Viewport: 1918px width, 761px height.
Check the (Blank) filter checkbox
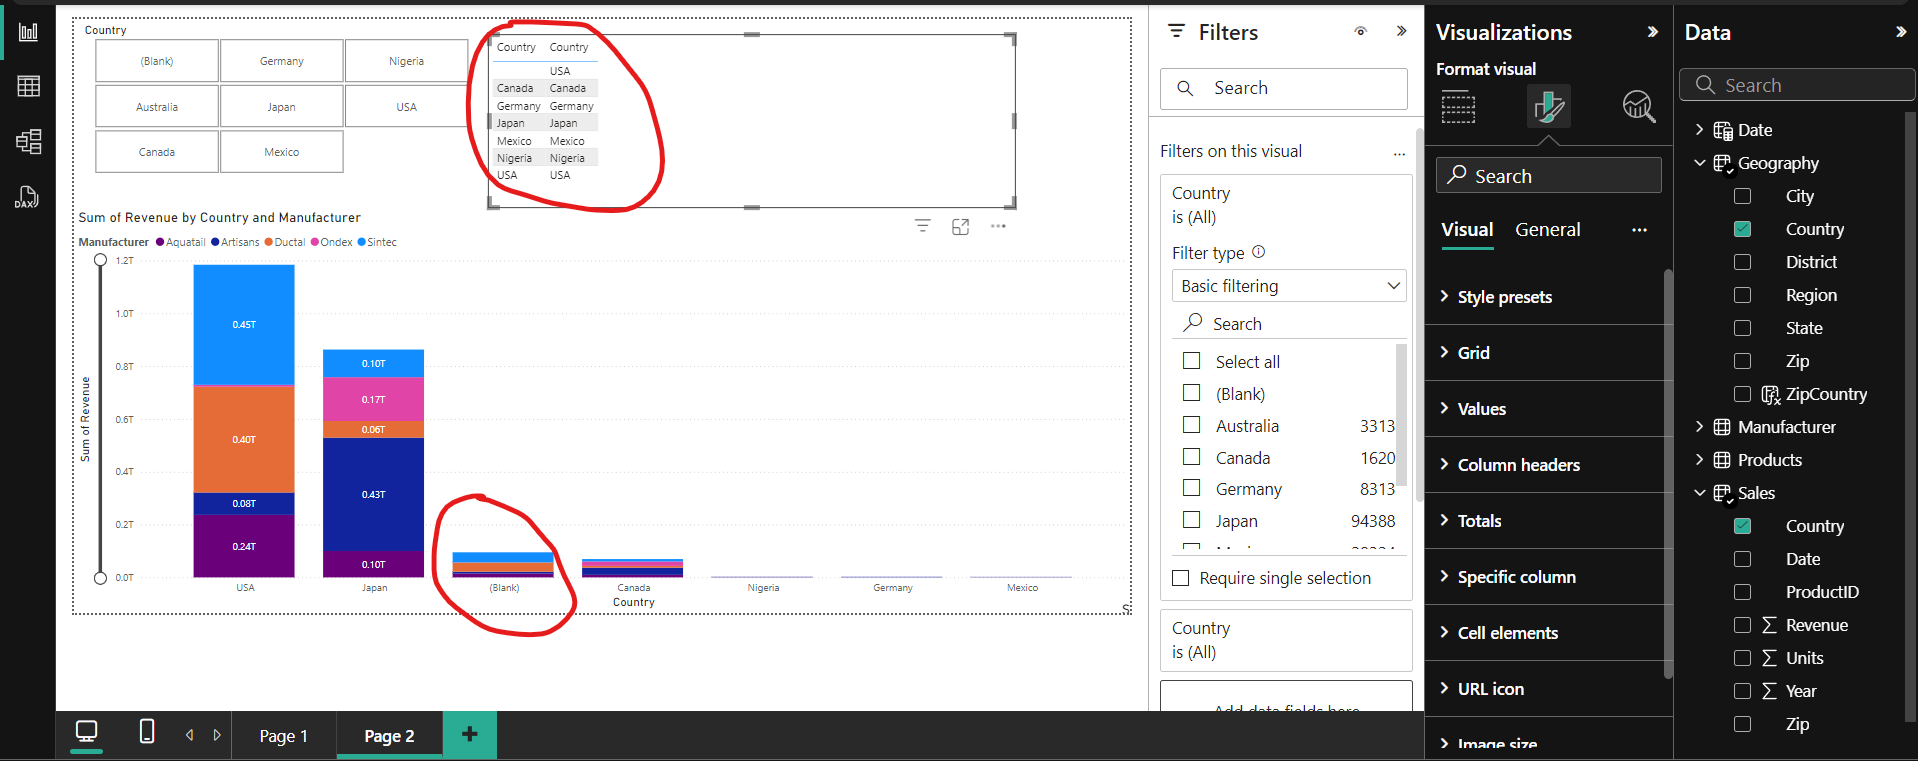(x=1191, y=393)
